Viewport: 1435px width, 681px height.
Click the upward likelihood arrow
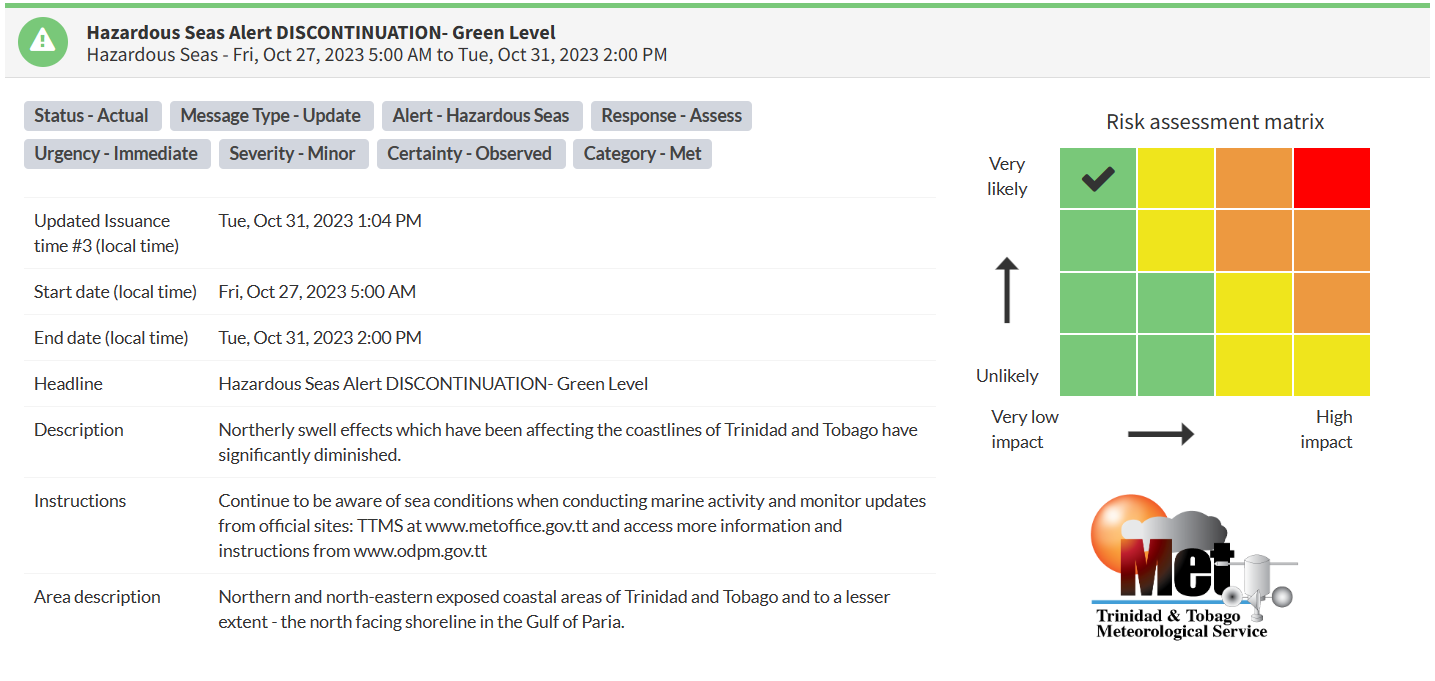[x=1007, y=291]
